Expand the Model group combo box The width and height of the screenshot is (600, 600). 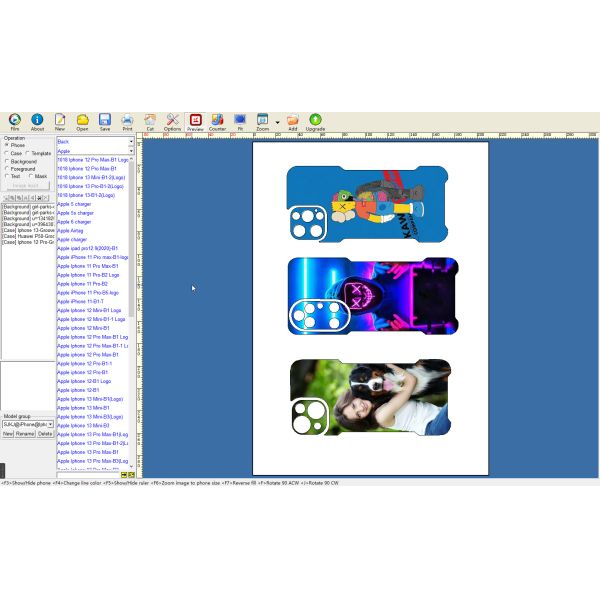[50, 424]
